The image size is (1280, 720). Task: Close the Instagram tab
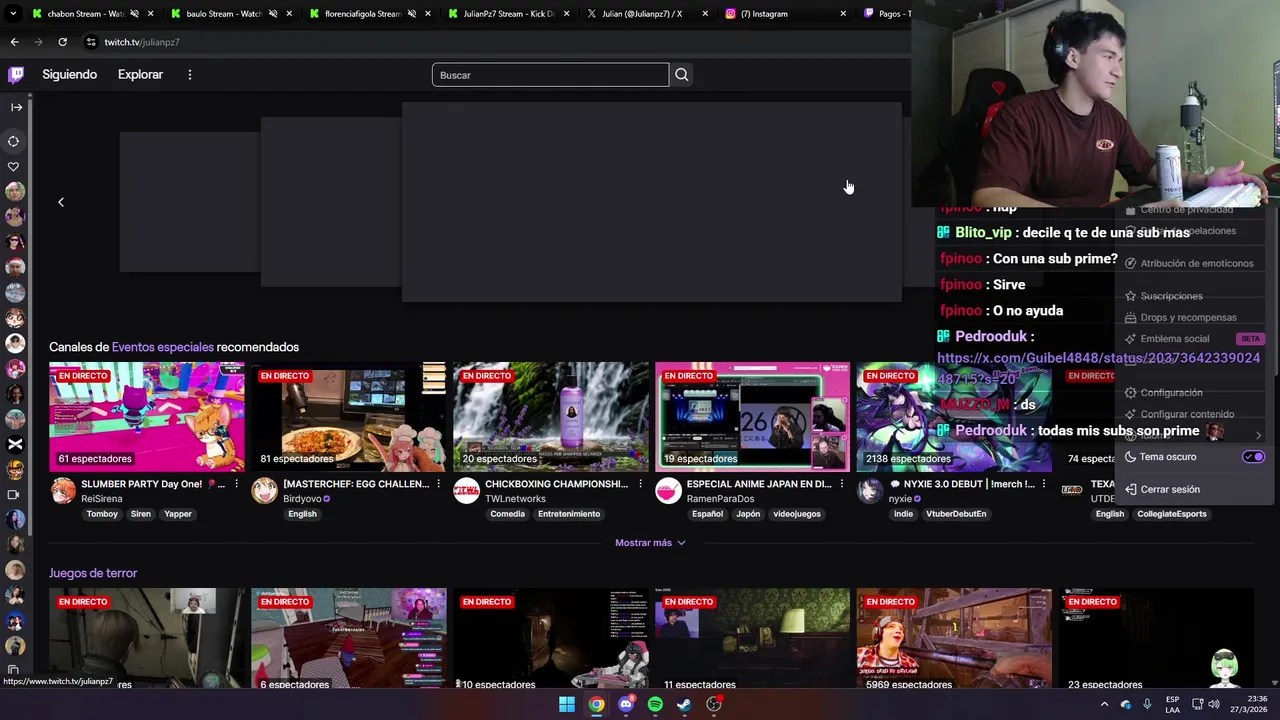(843, 14)
